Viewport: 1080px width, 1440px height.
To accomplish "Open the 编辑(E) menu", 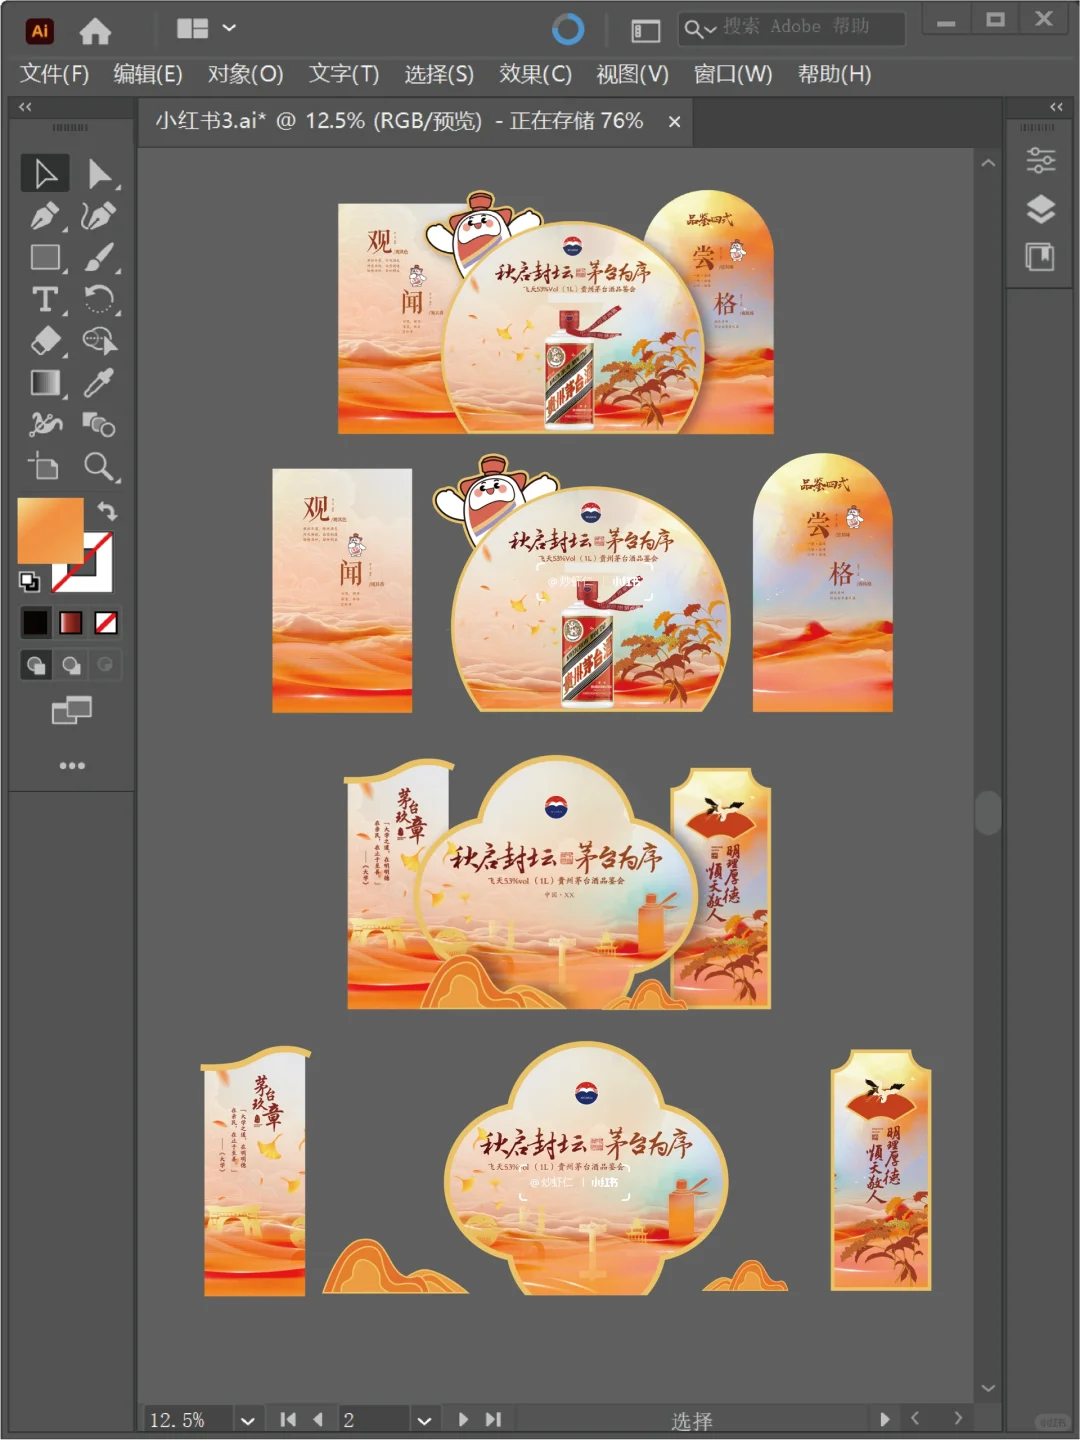I will (x=148, y=74).
